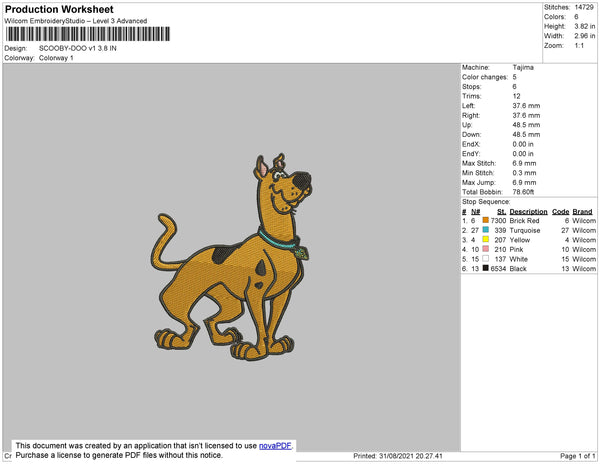This screenshot has width=600, height=464.
Task: Select the Black color swatch
Action: (485, 268)
